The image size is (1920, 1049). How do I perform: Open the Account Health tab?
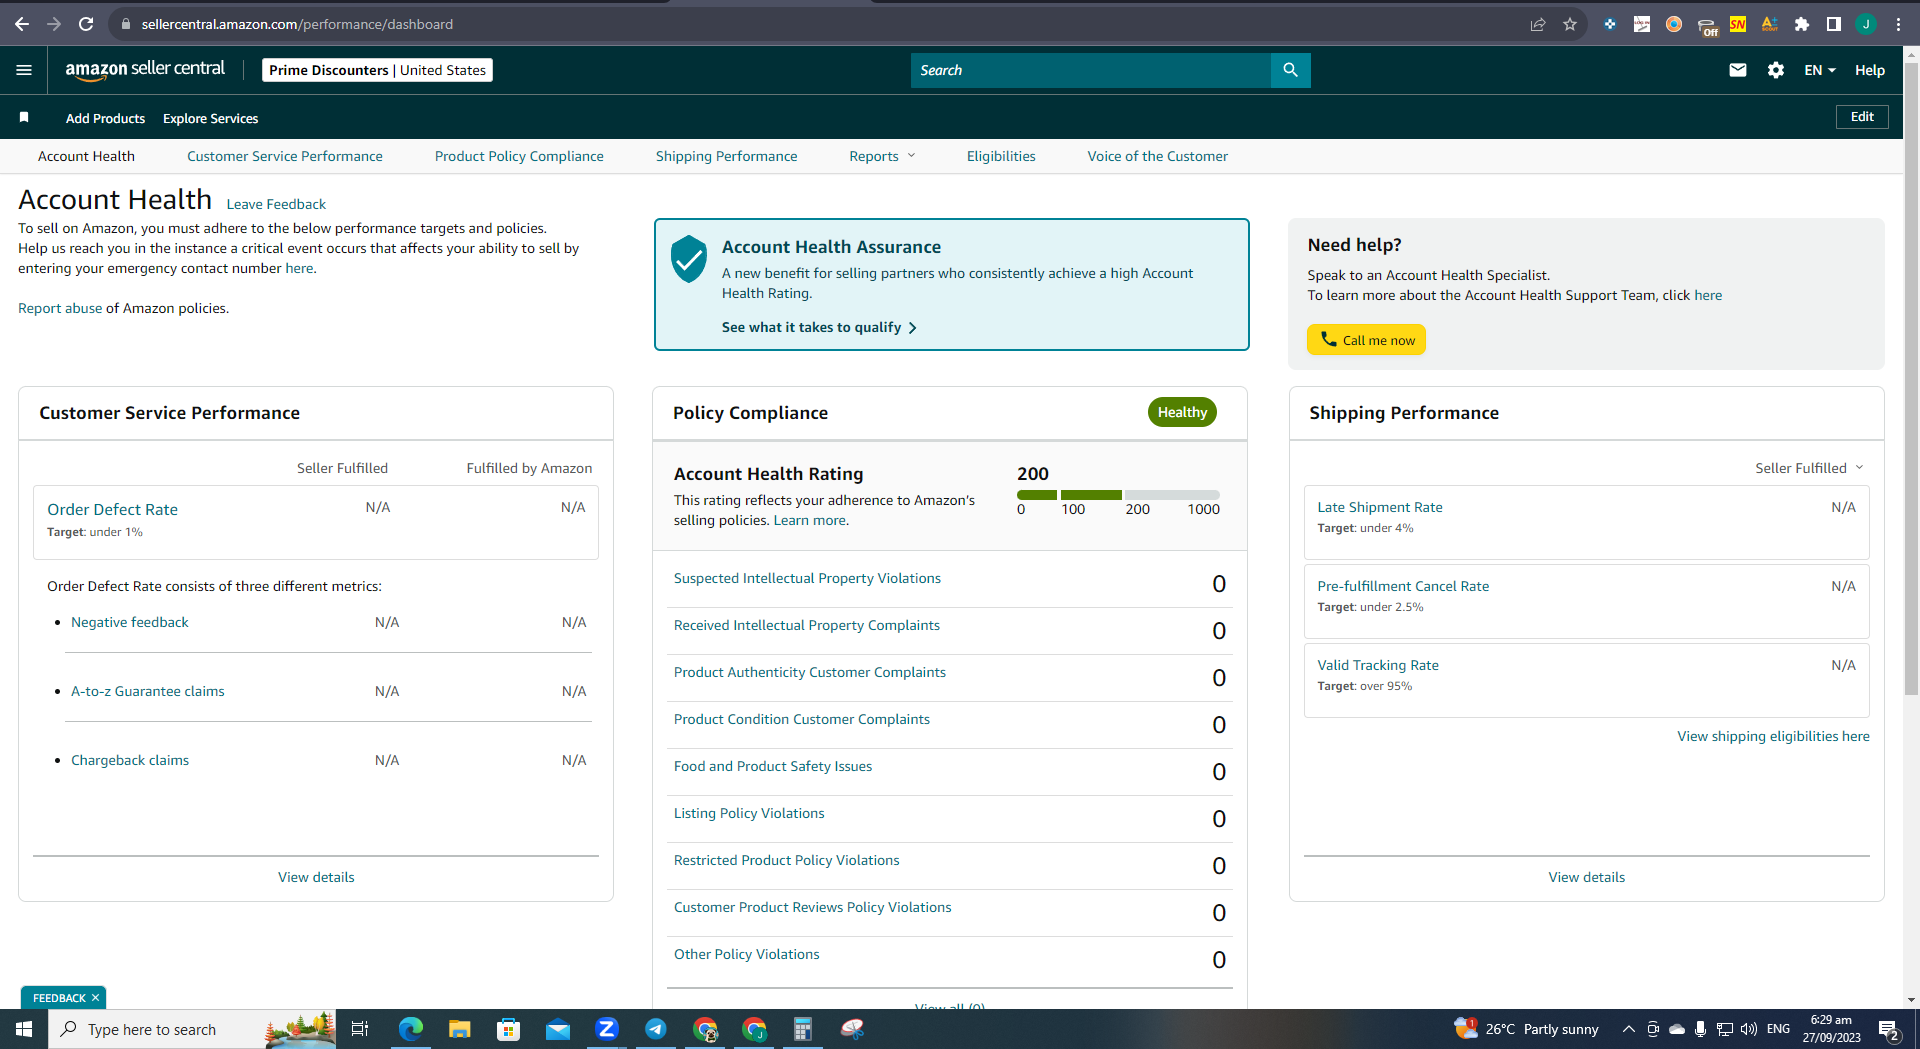[86, 156]
